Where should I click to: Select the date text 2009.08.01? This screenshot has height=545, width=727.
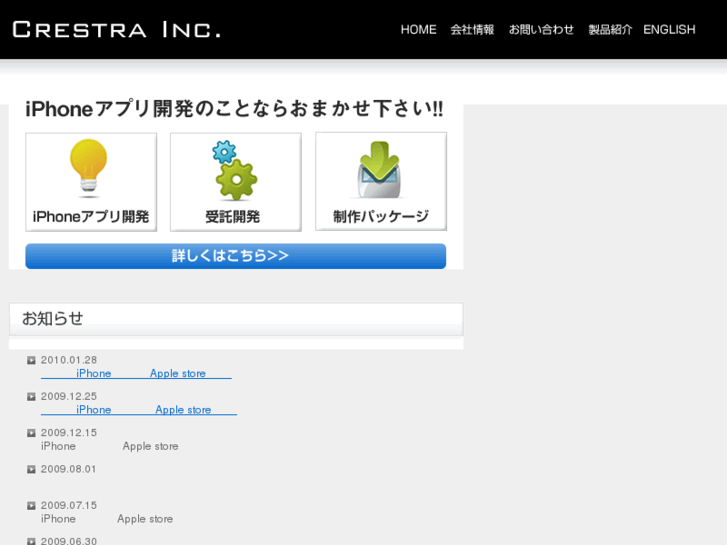tap(69, 469)
